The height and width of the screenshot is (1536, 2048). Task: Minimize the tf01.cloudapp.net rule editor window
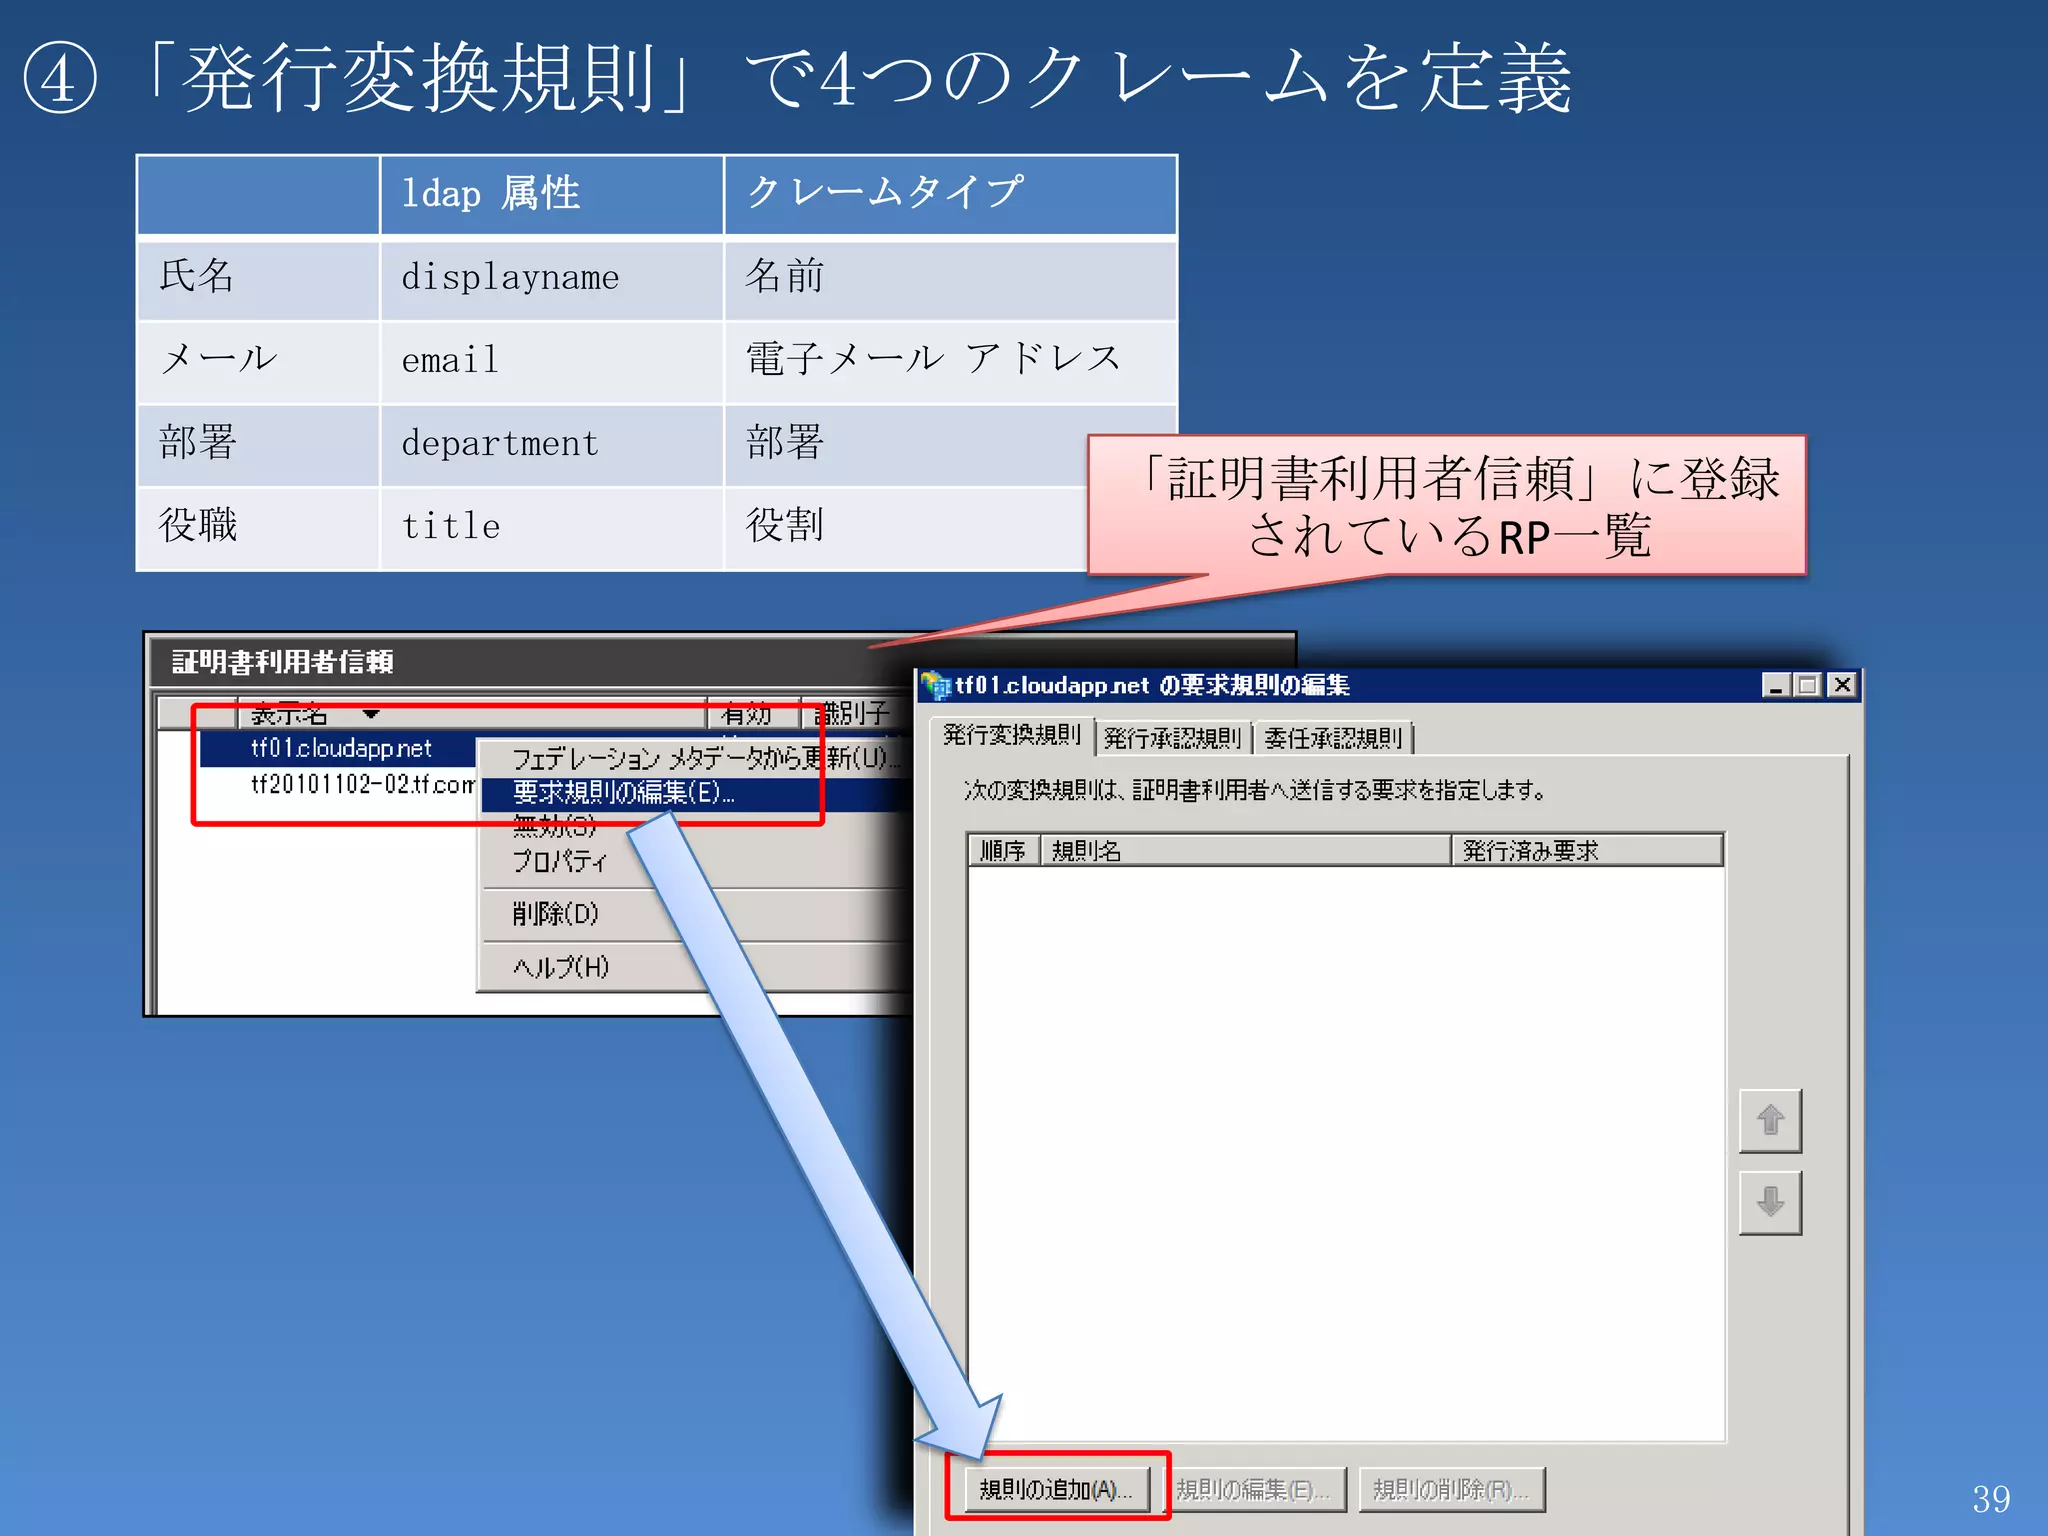[1776, 685]
